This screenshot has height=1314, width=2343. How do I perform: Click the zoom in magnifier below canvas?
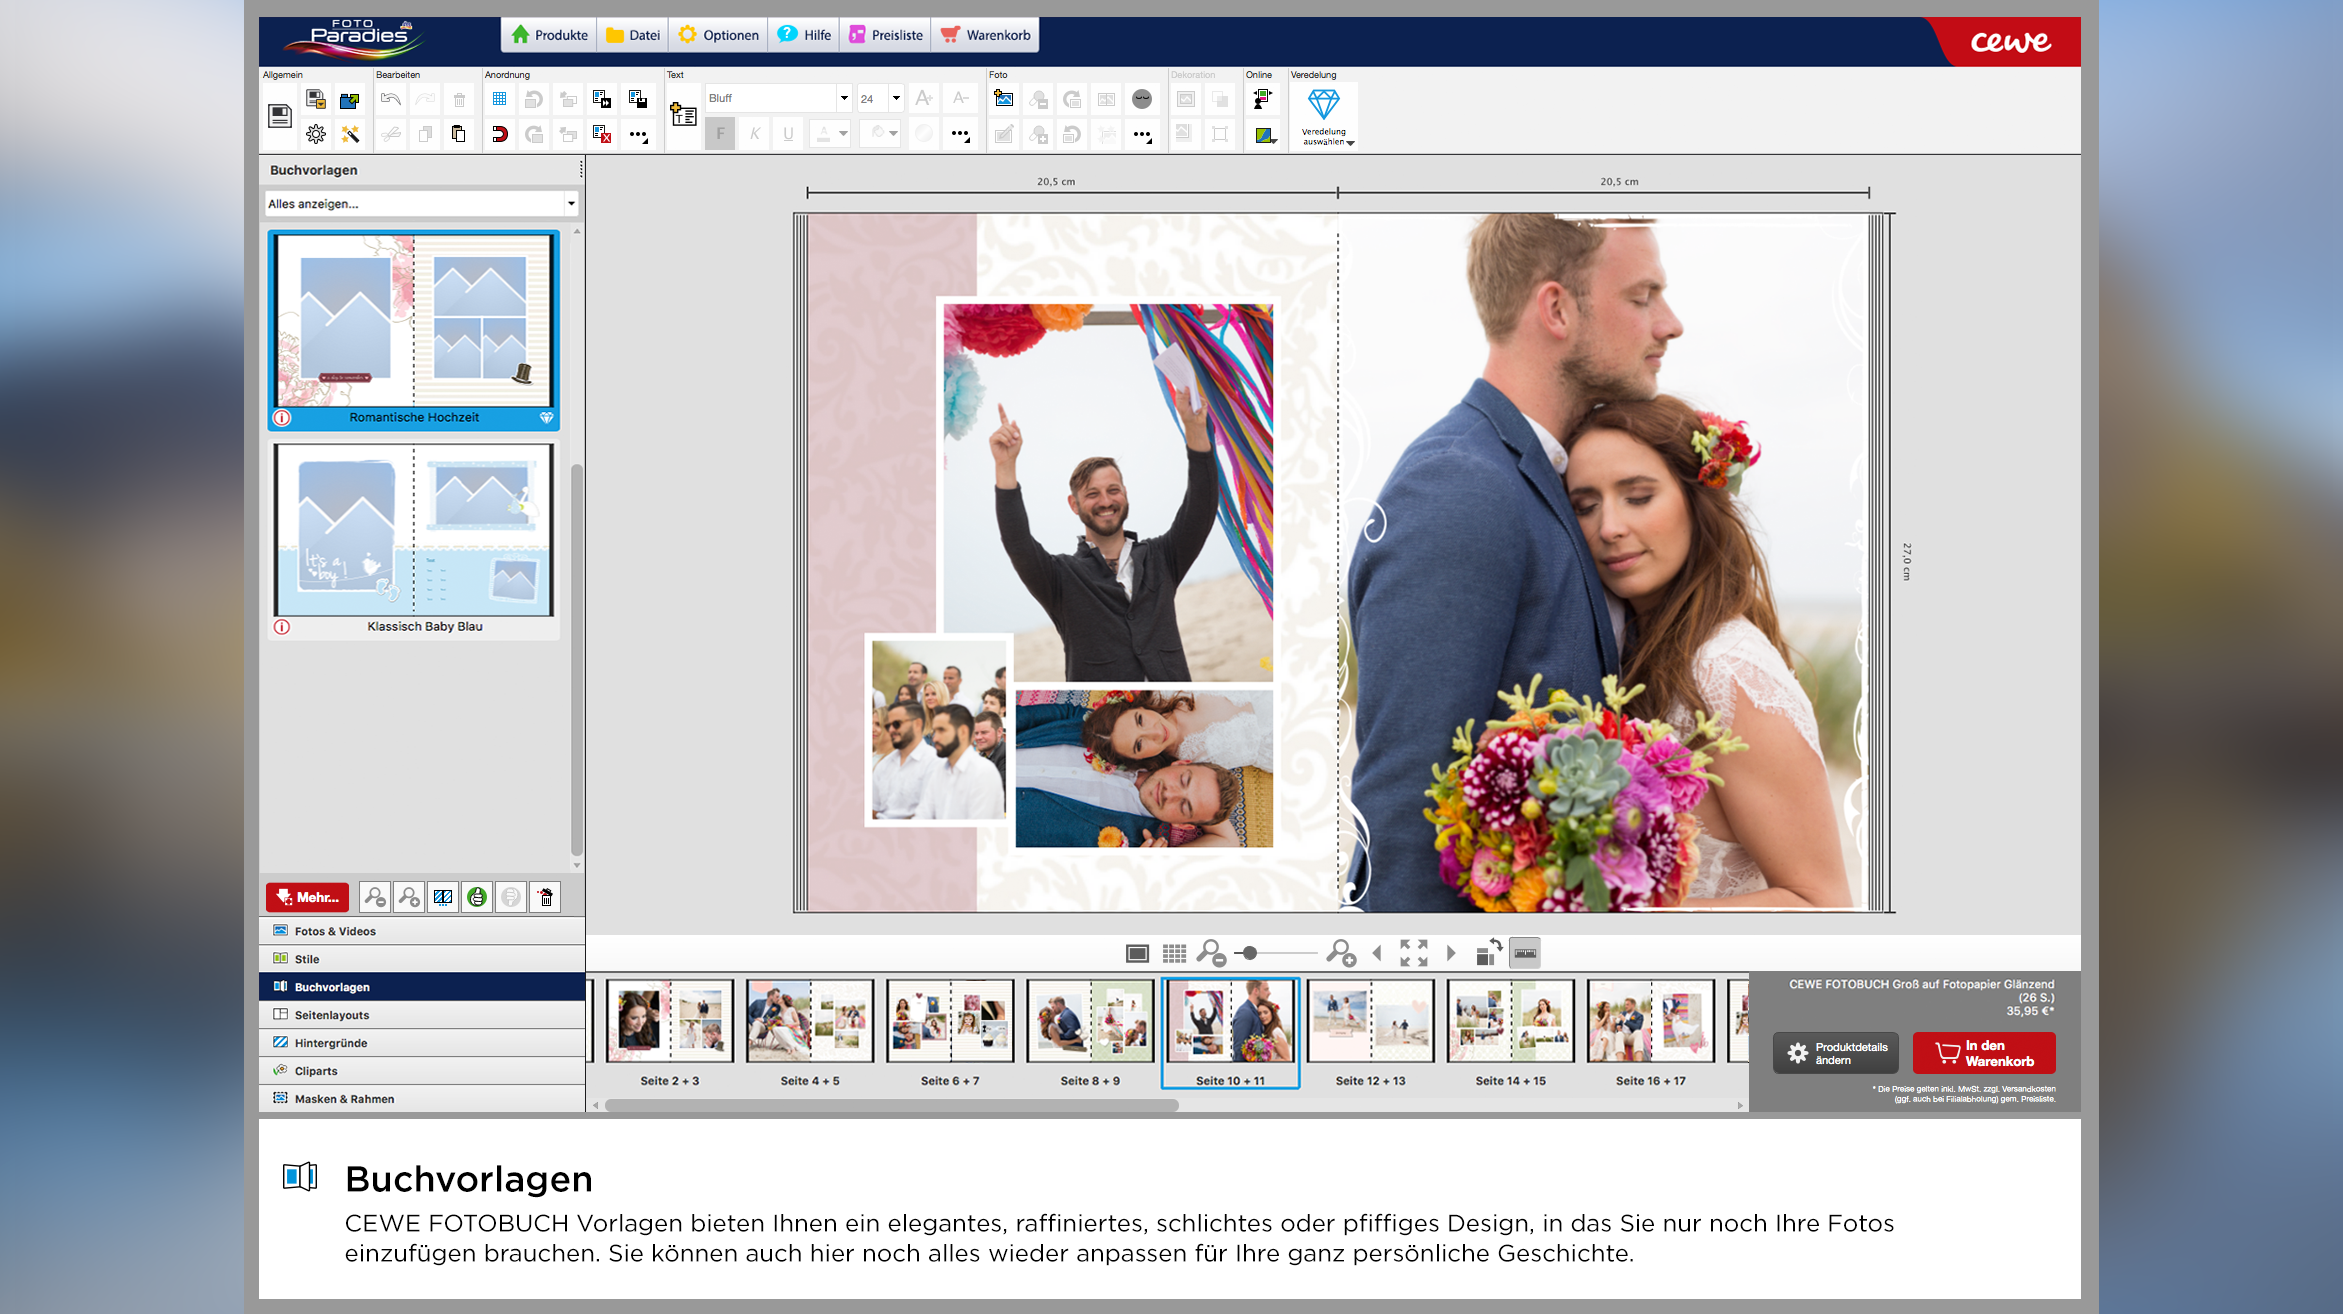1340,953
